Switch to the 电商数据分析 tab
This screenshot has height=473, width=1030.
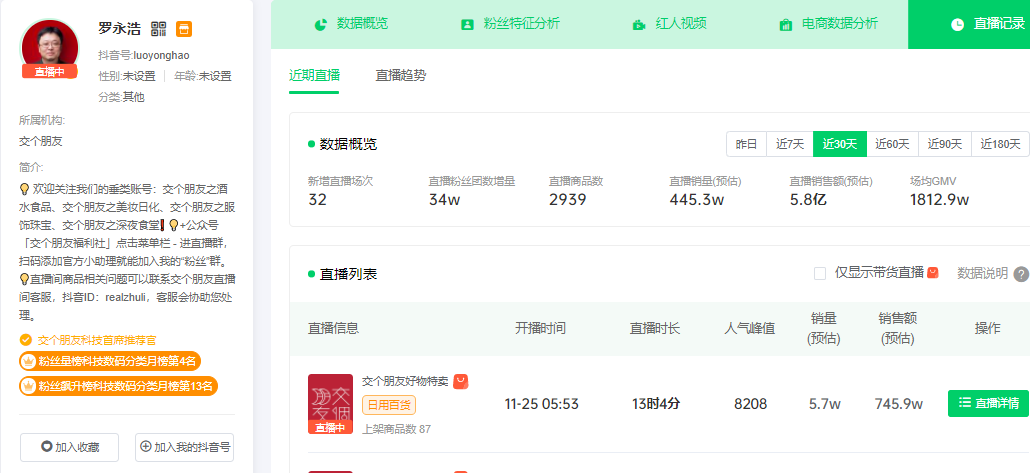click(828, 24)
